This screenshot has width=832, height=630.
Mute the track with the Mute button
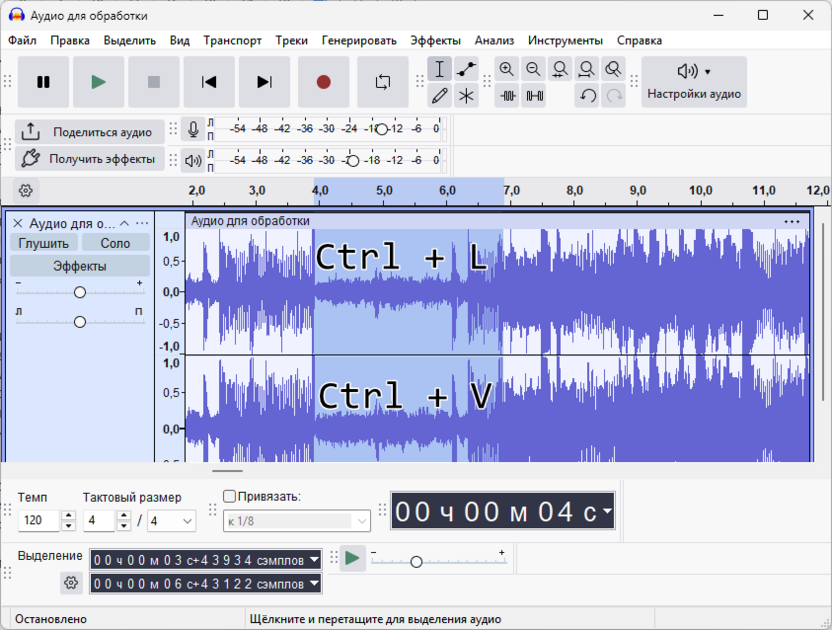pyautogui.click(x=44, y=243)
